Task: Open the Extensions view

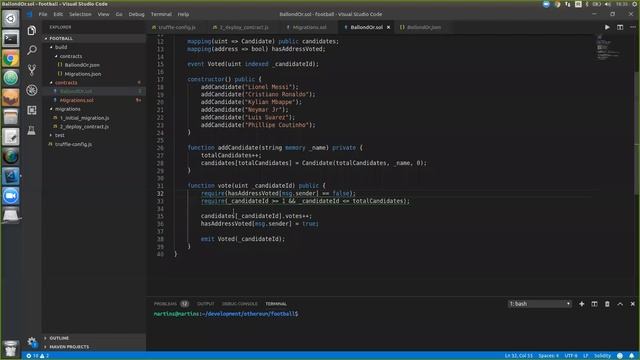Action: (31, 110)
